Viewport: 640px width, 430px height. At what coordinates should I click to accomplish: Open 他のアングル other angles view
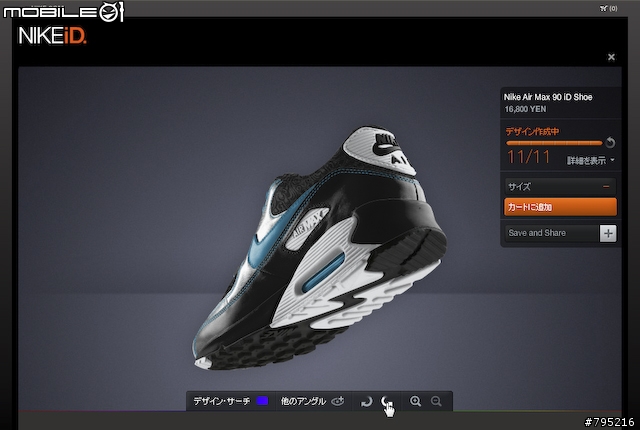tap(312, 401)
